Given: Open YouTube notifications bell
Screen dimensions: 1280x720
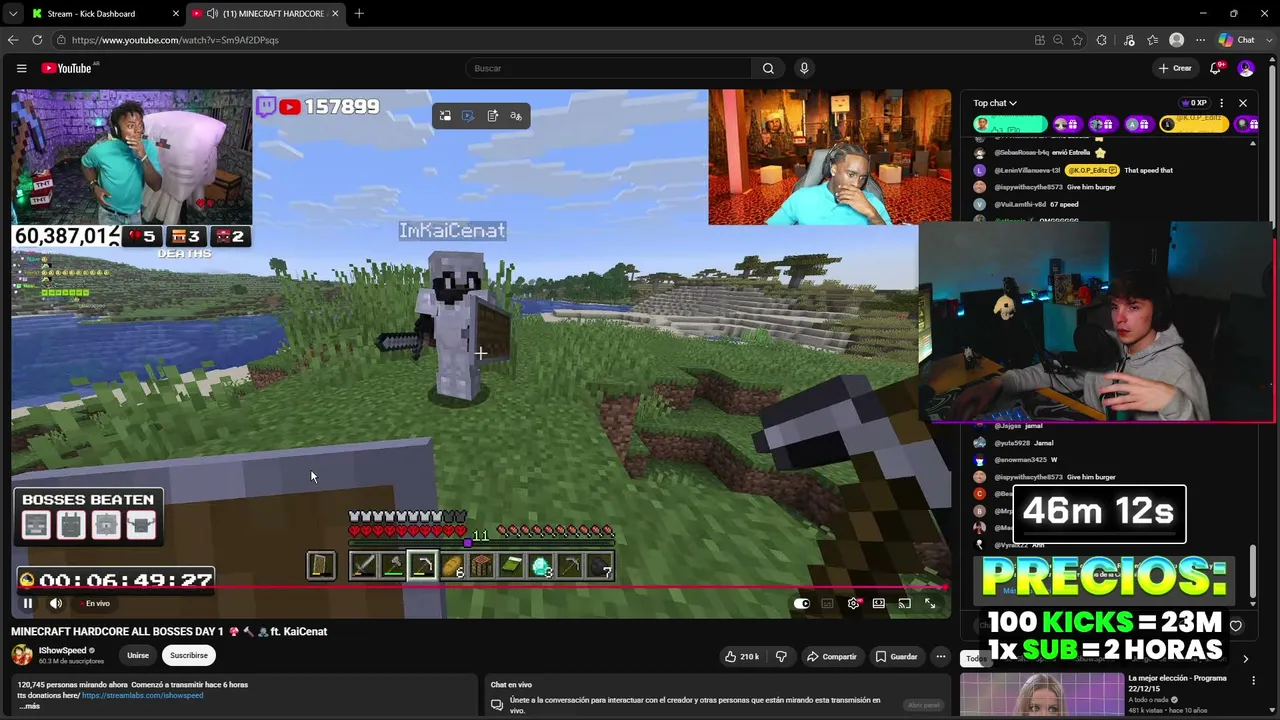Looking at the screenshot, I should point(1215,68).
